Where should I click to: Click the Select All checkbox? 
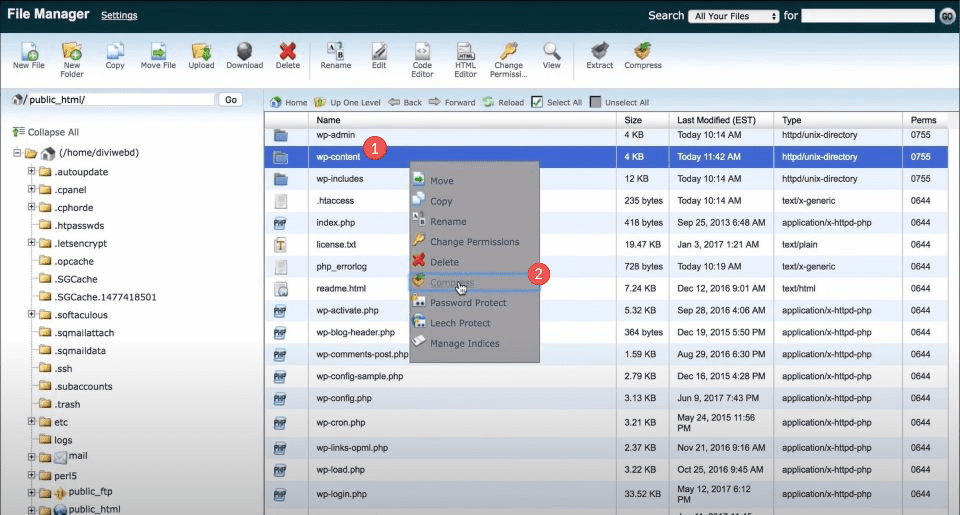(537, 102)
